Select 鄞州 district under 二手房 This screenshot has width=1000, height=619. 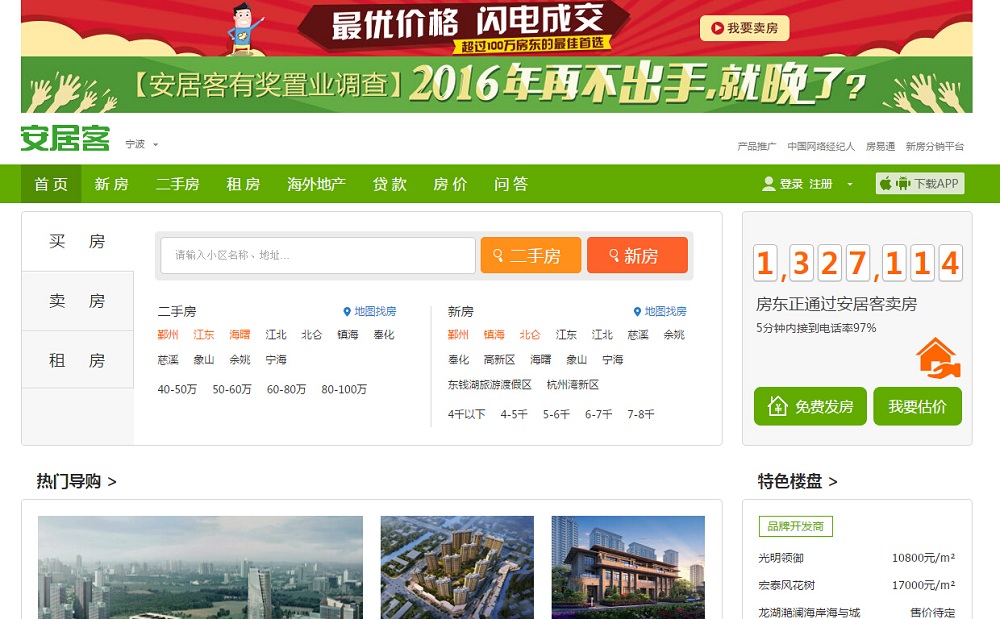click(x=168, y=334)
